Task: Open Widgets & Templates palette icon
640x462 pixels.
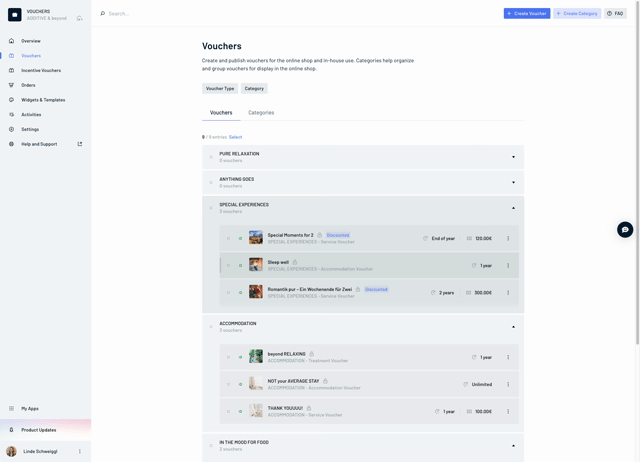Action: (11, 100)
